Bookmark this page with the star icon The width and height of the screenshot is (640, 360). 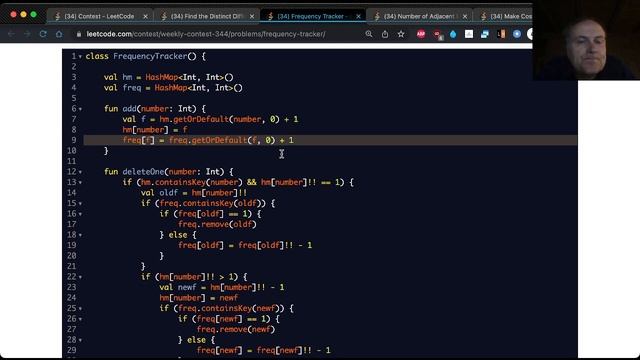(x=401, y=34)
